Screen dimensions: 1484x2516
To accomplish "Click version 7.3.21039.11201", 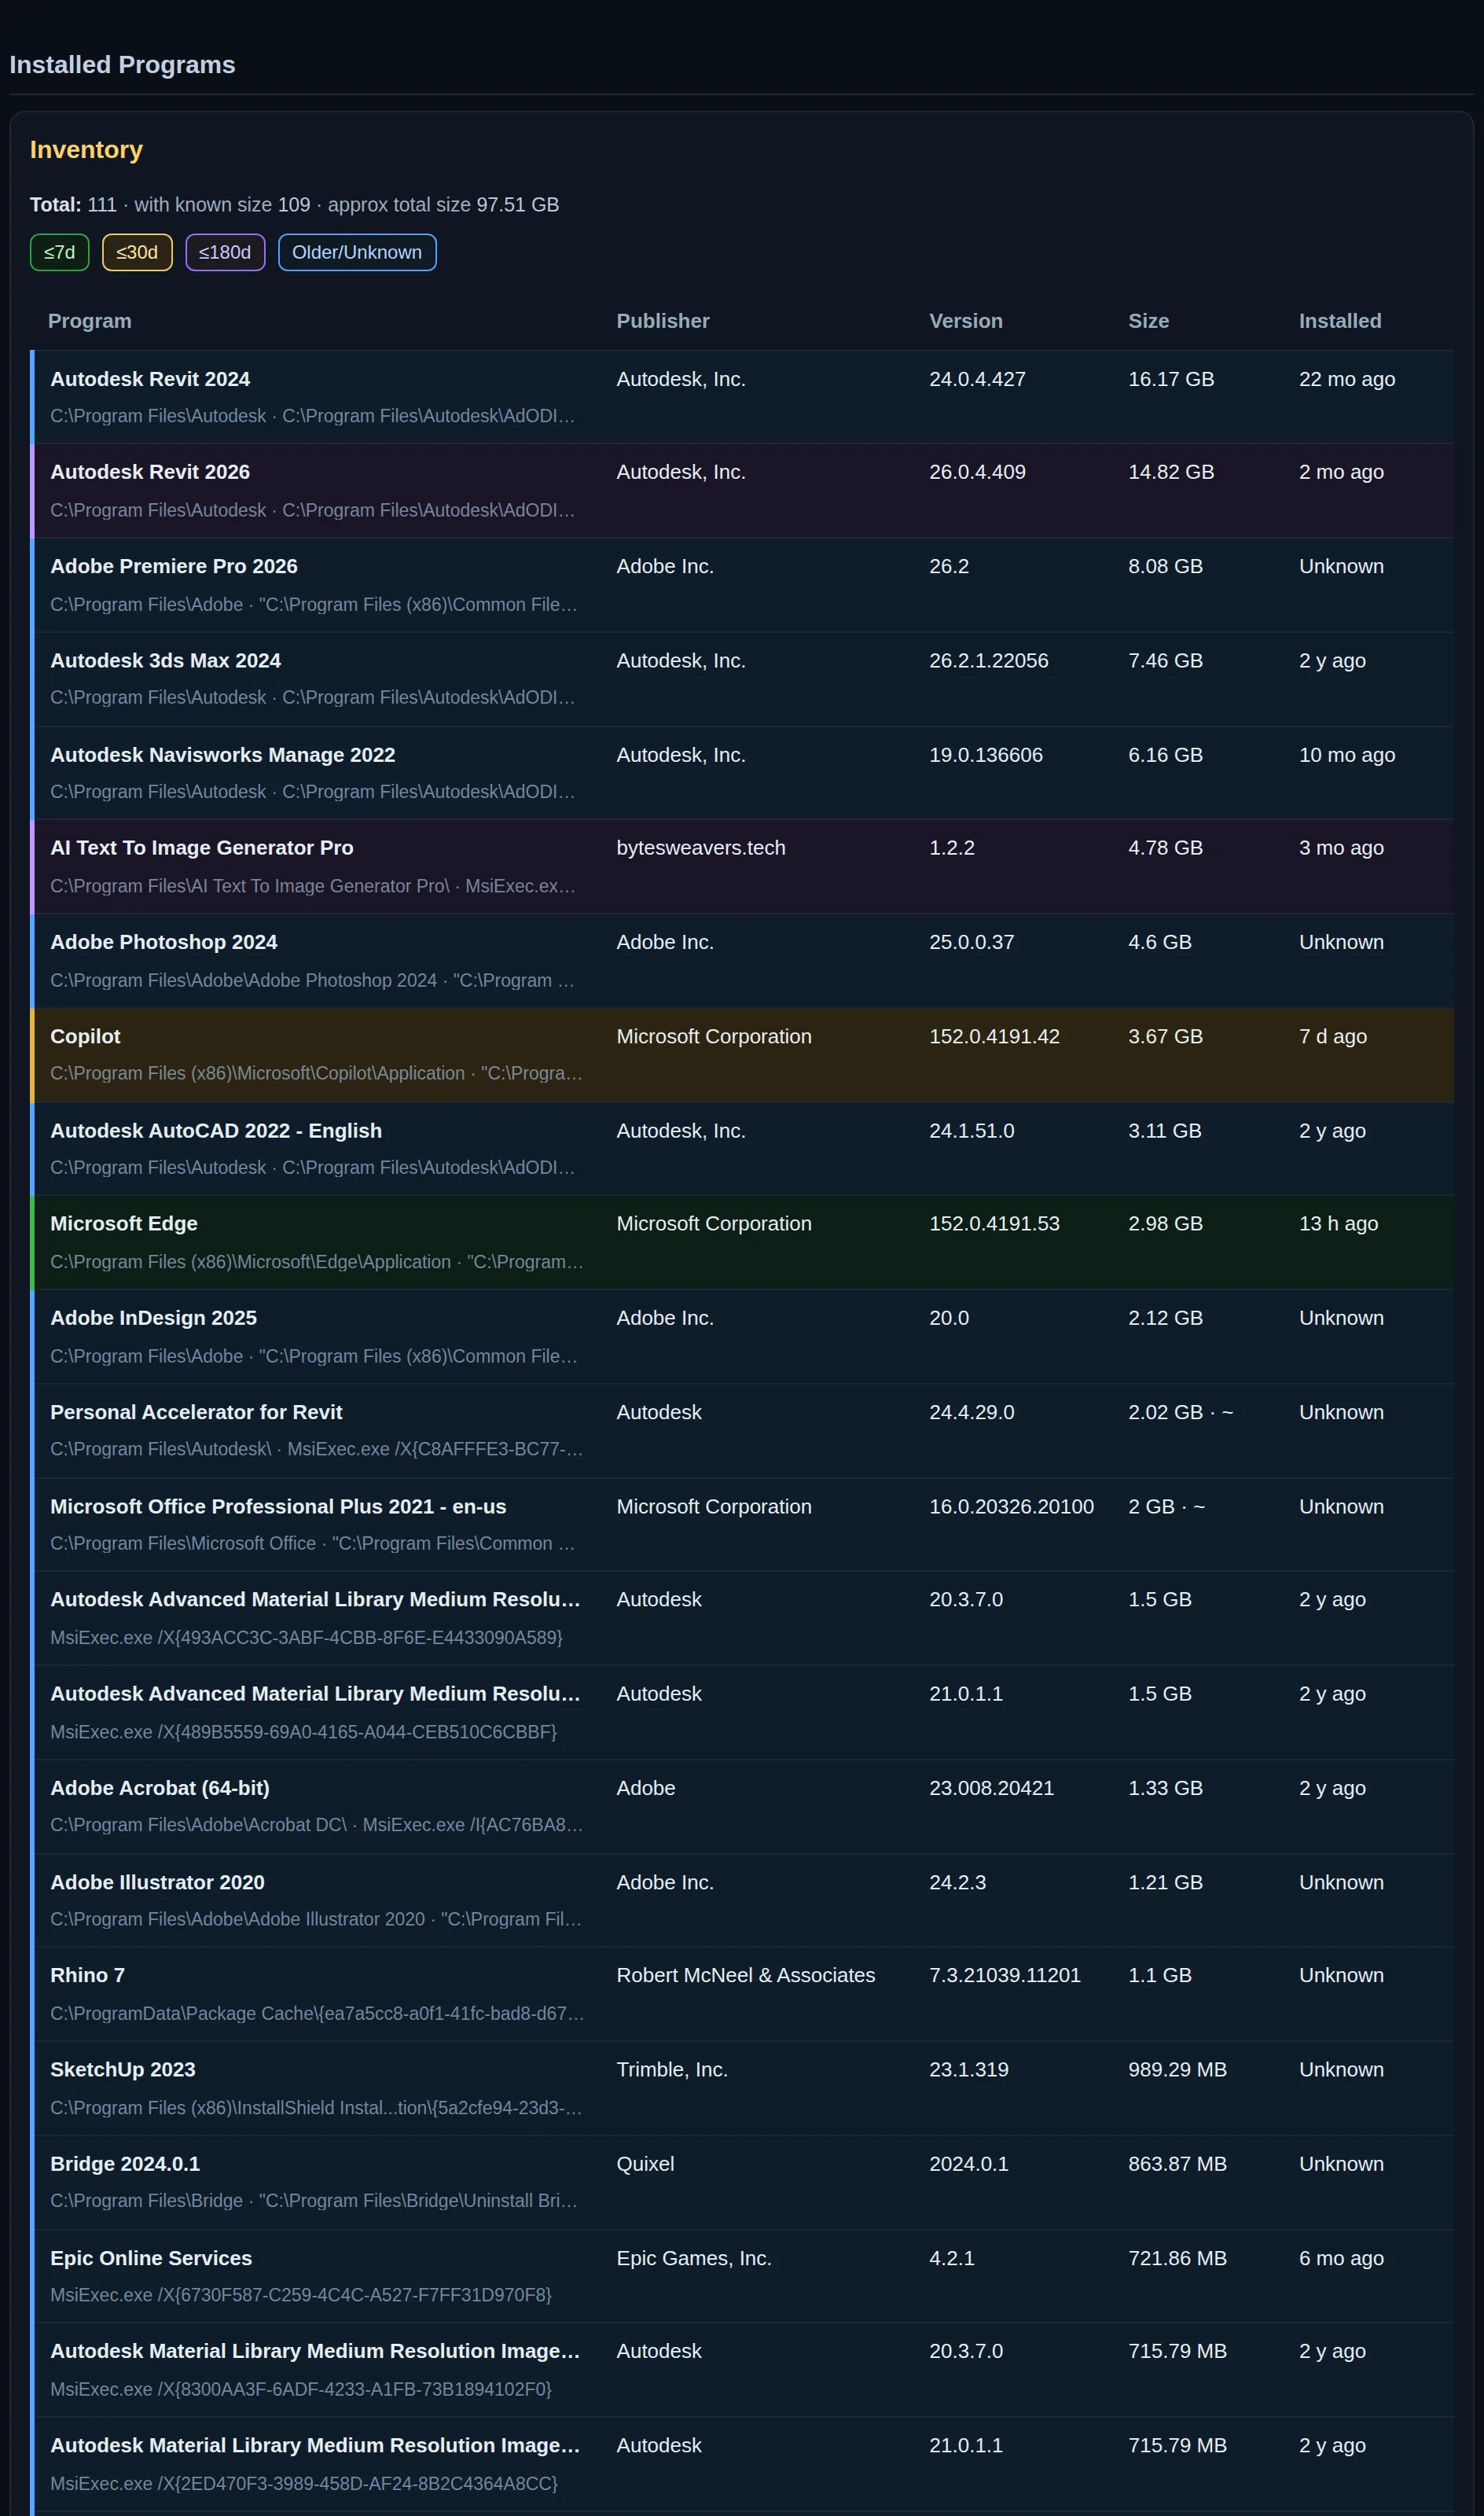I will (1005, 1975).
